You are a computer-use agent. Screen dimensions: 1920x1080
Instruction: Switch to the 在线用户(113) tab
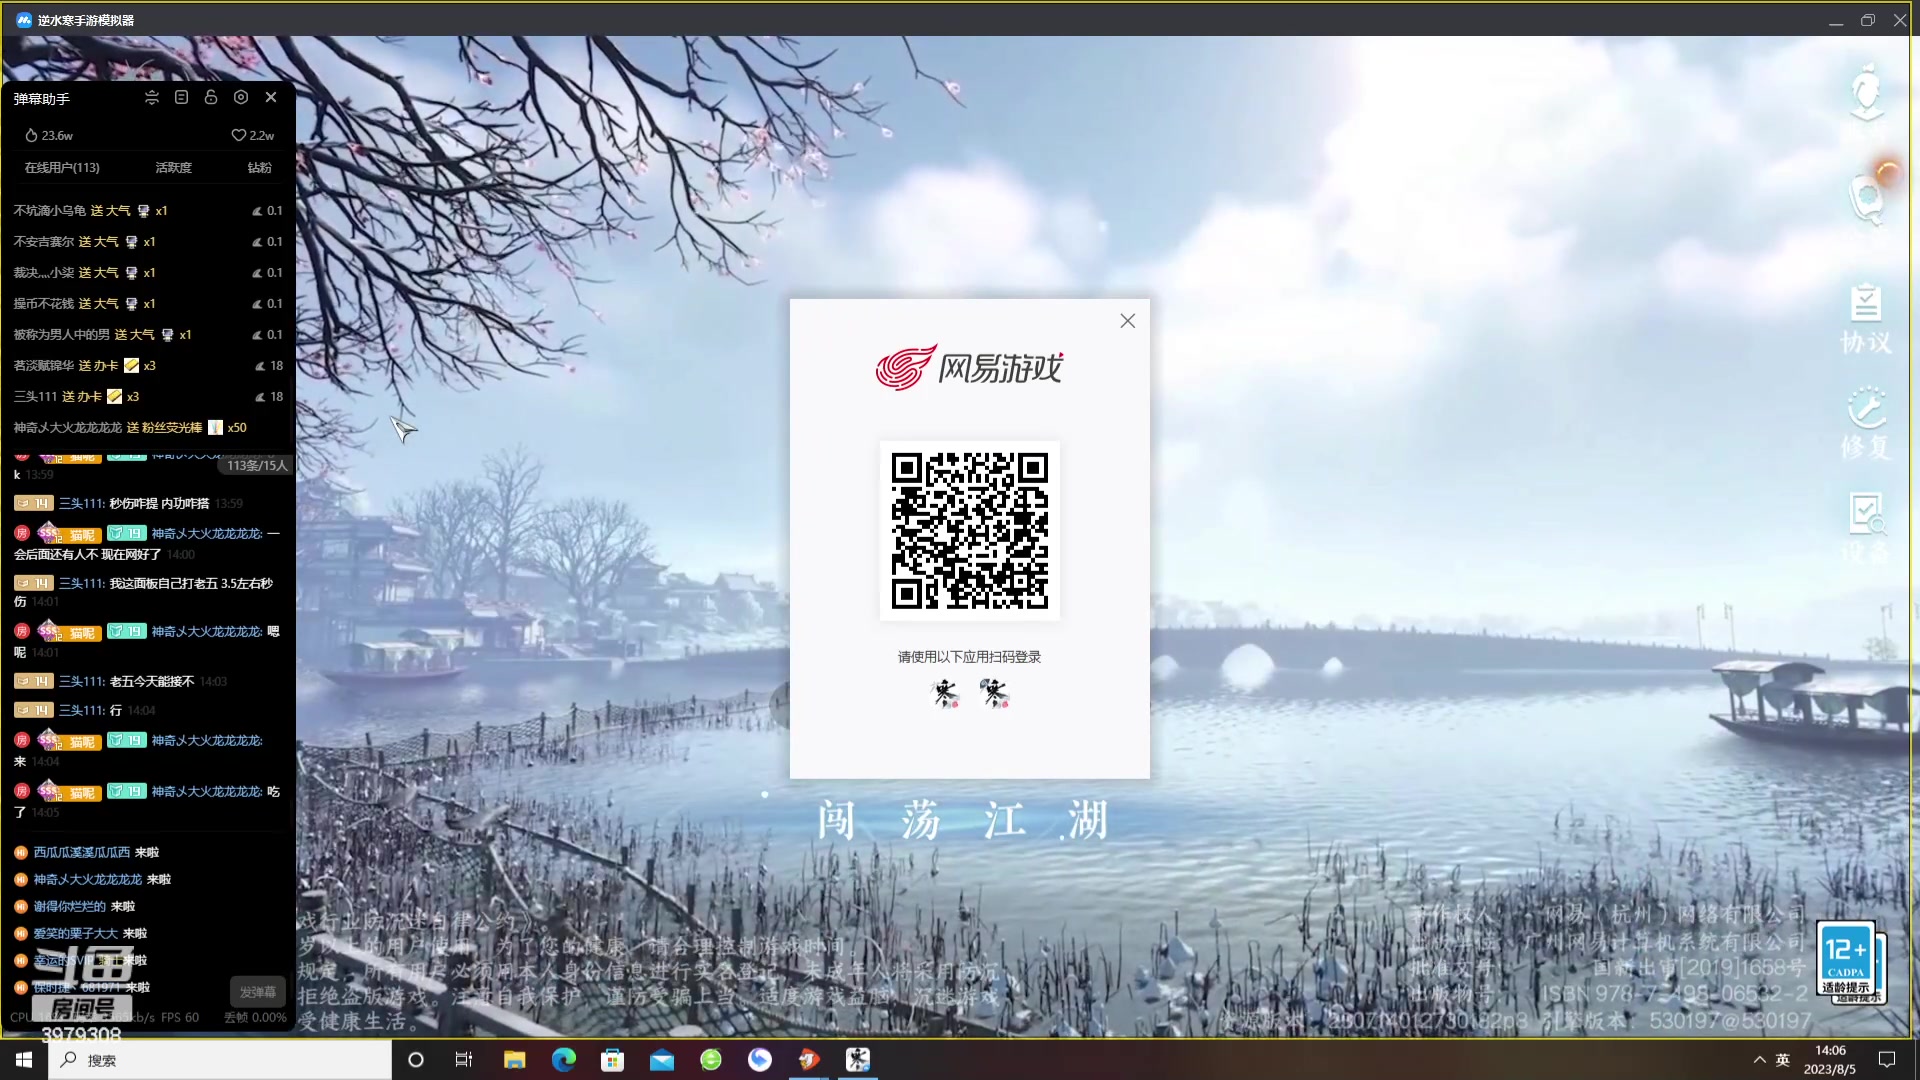pyautogui.click(x=62, y=167)
